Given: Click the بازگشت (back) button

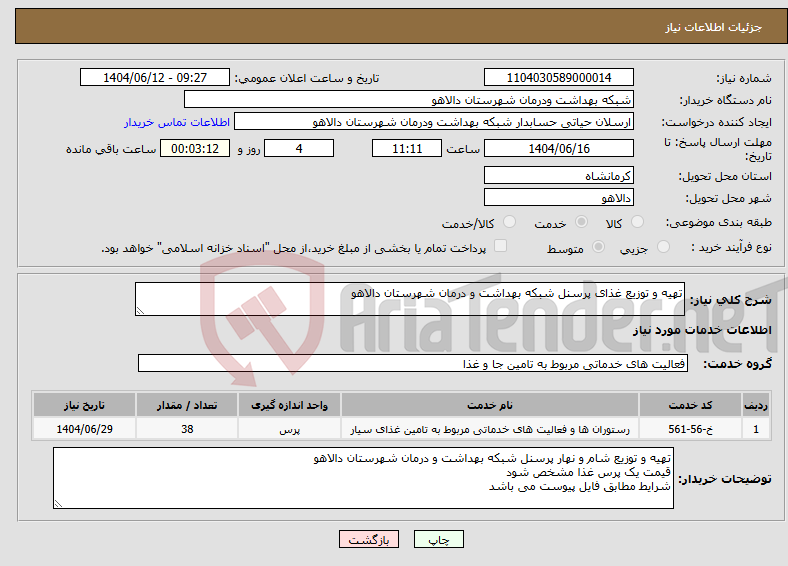Looking at the screenshot, I should pyautogui.click(x=369, y=539).
